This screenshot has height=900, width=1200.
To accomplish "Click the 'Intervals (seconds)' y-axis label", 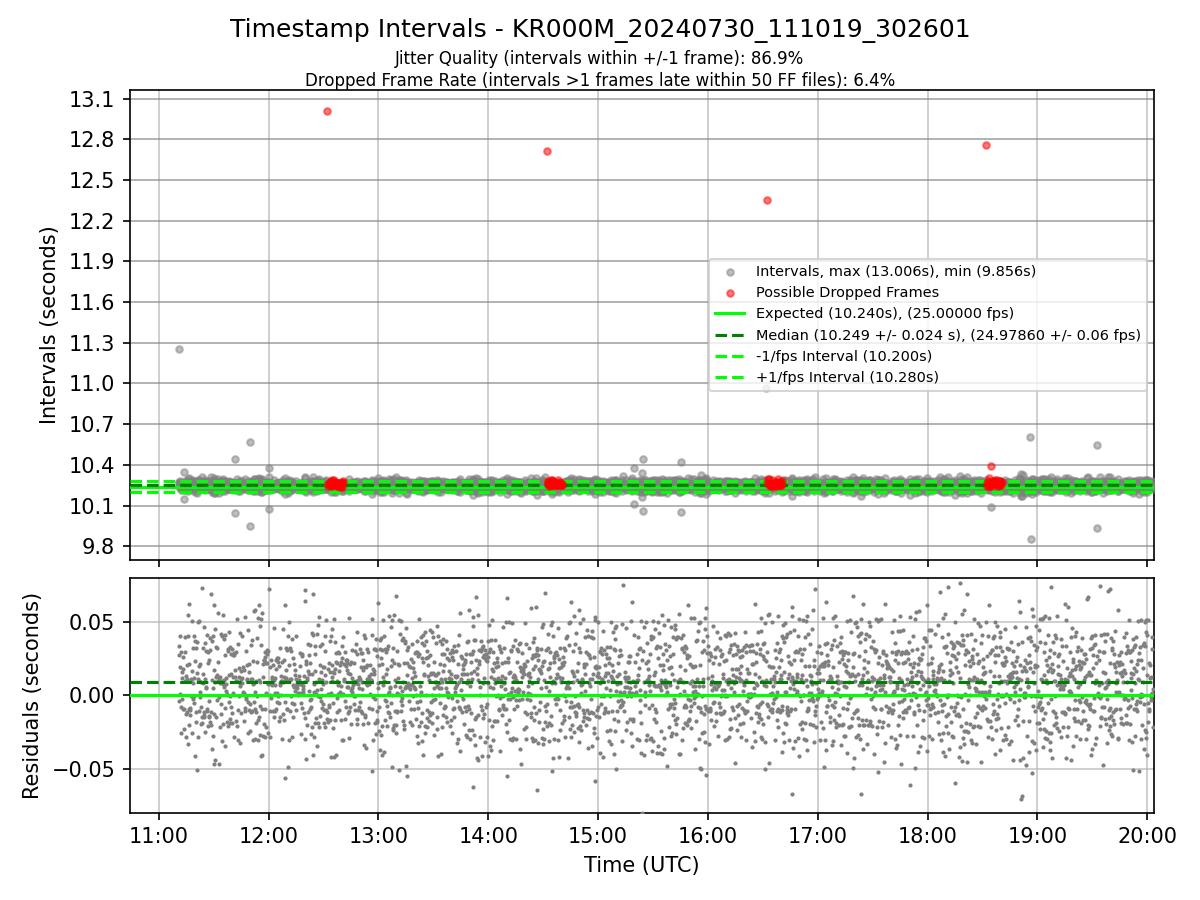I will (x=49, y=325).
